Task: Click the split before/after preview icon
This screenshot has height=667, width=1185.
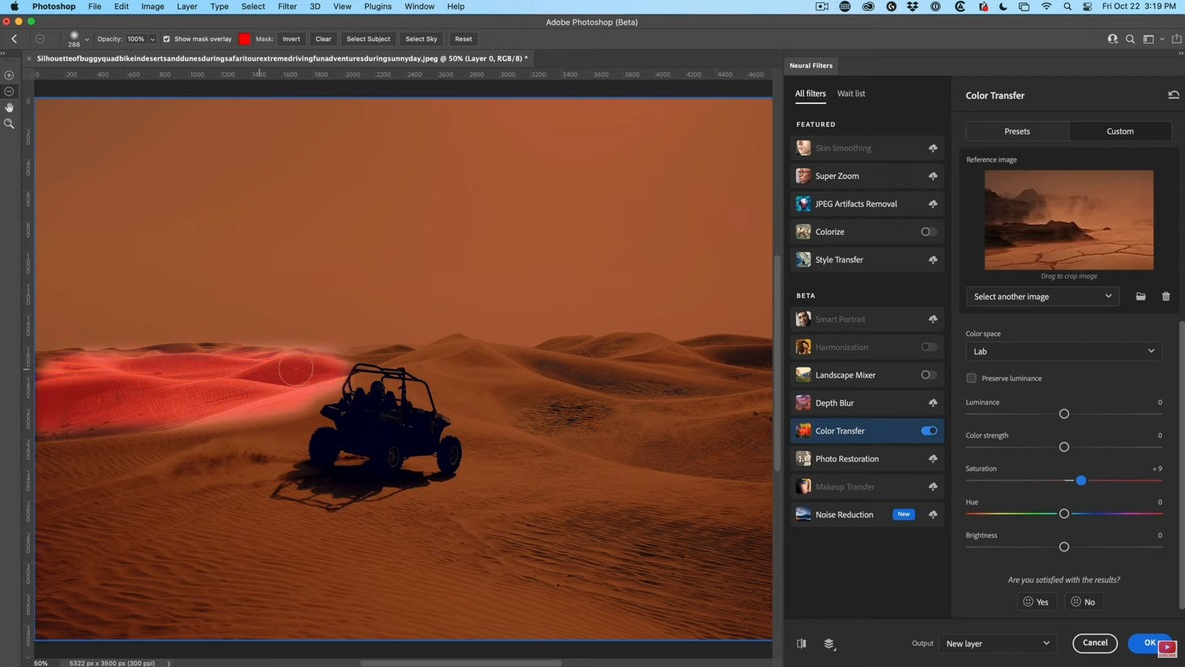Action: tap(801, 643)
